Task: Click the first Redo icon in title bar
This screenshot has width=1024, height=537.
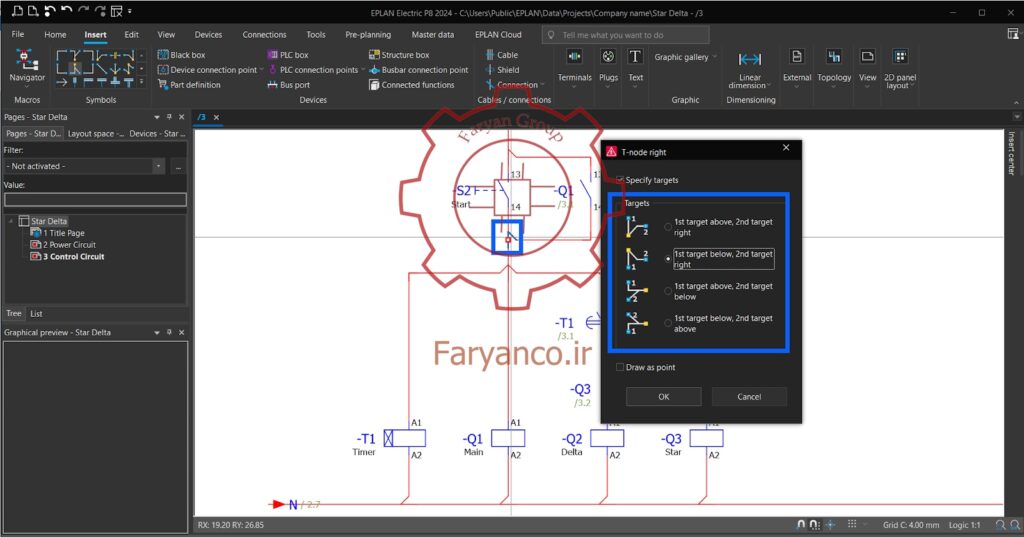Action: click(83, 10)
